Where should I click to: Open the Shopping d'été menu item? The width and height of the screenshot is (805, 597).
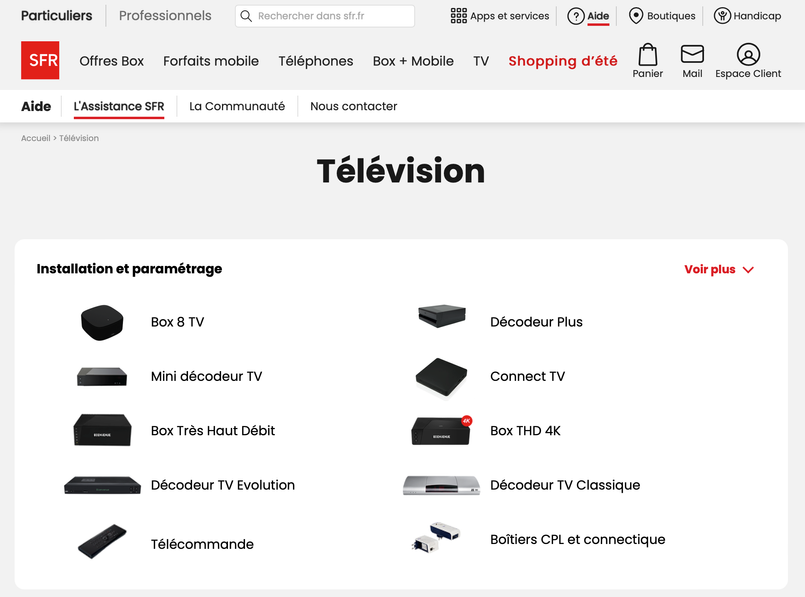[x=562, y=61]
